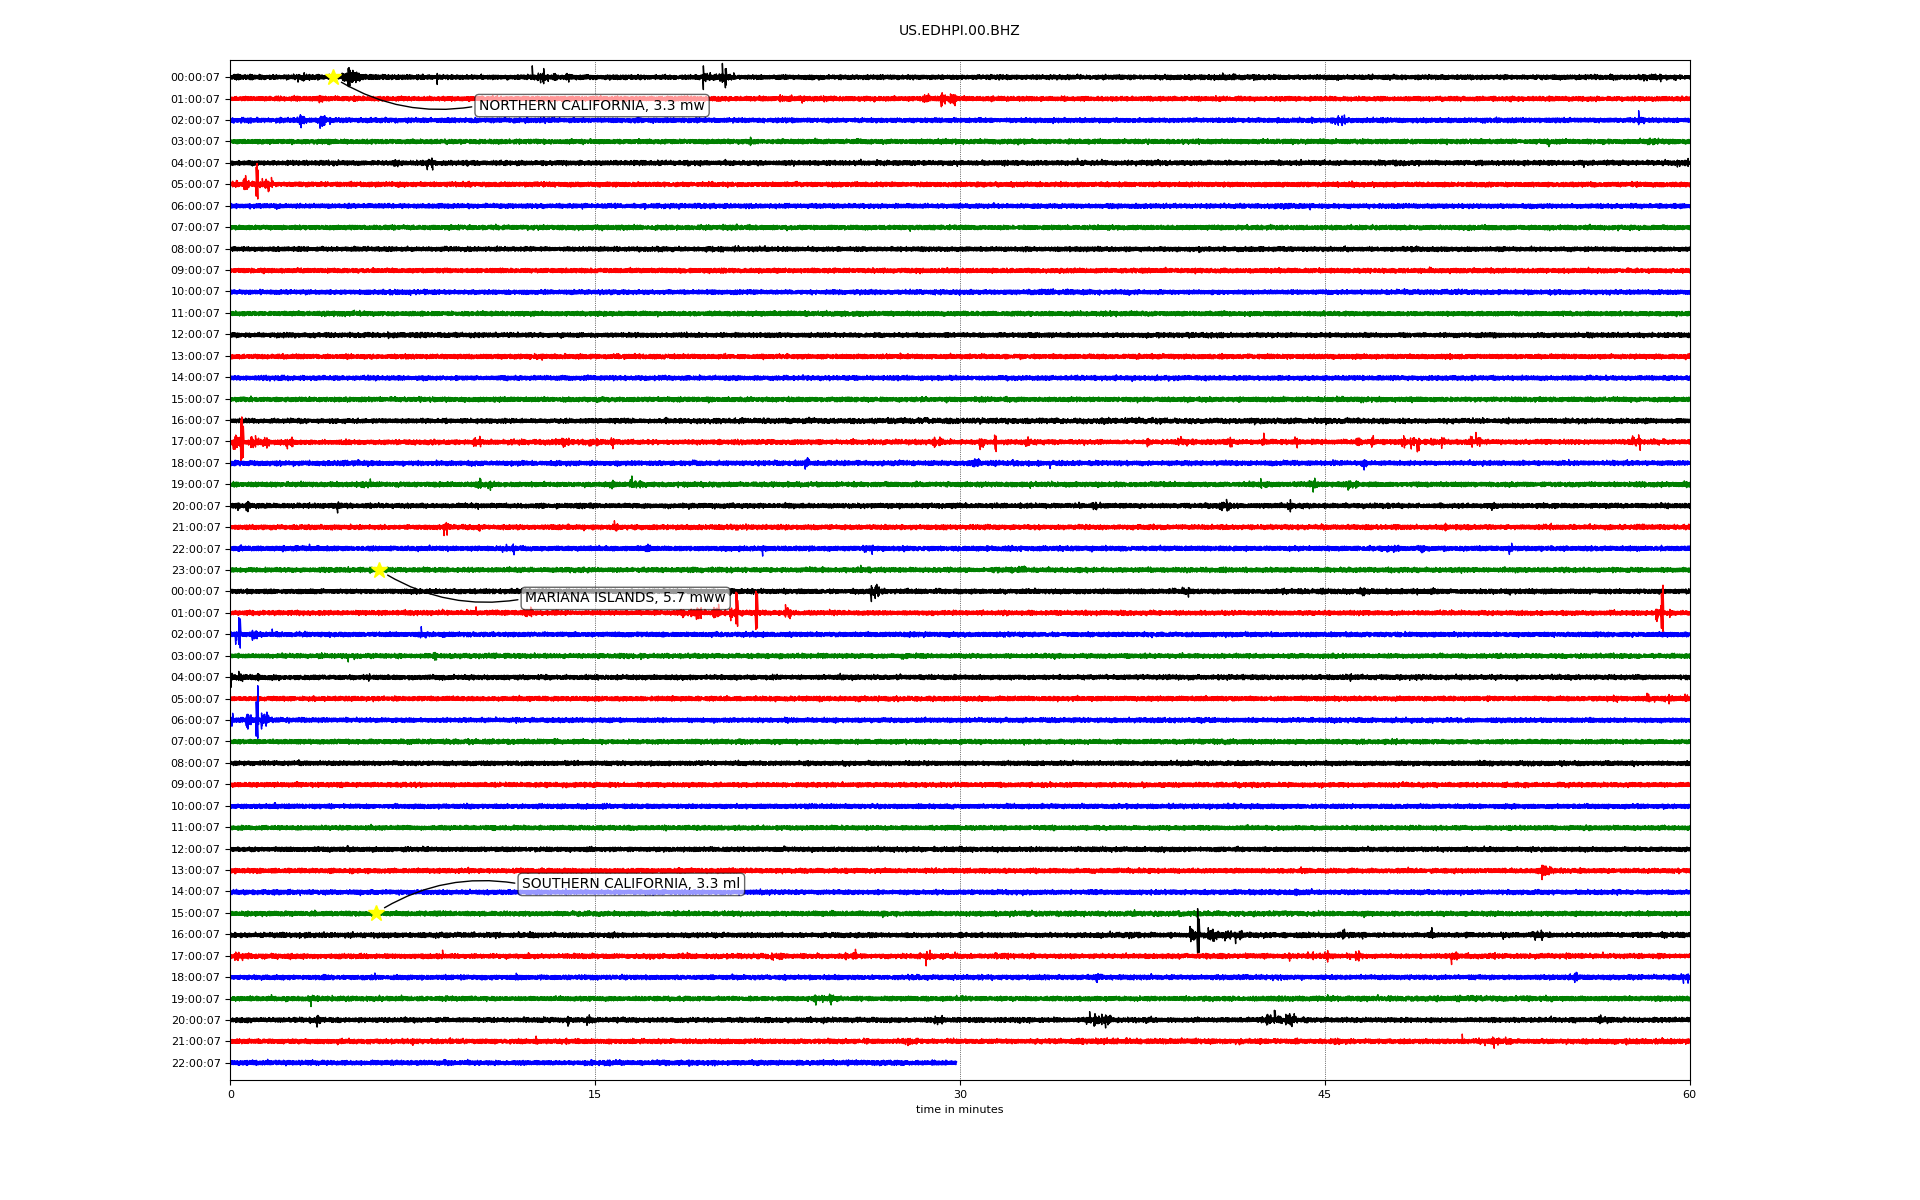This screenshot has width=1920, height=1200.
Task: Click the 15 tick on the x-axis
Action: tap(595, 1094)
